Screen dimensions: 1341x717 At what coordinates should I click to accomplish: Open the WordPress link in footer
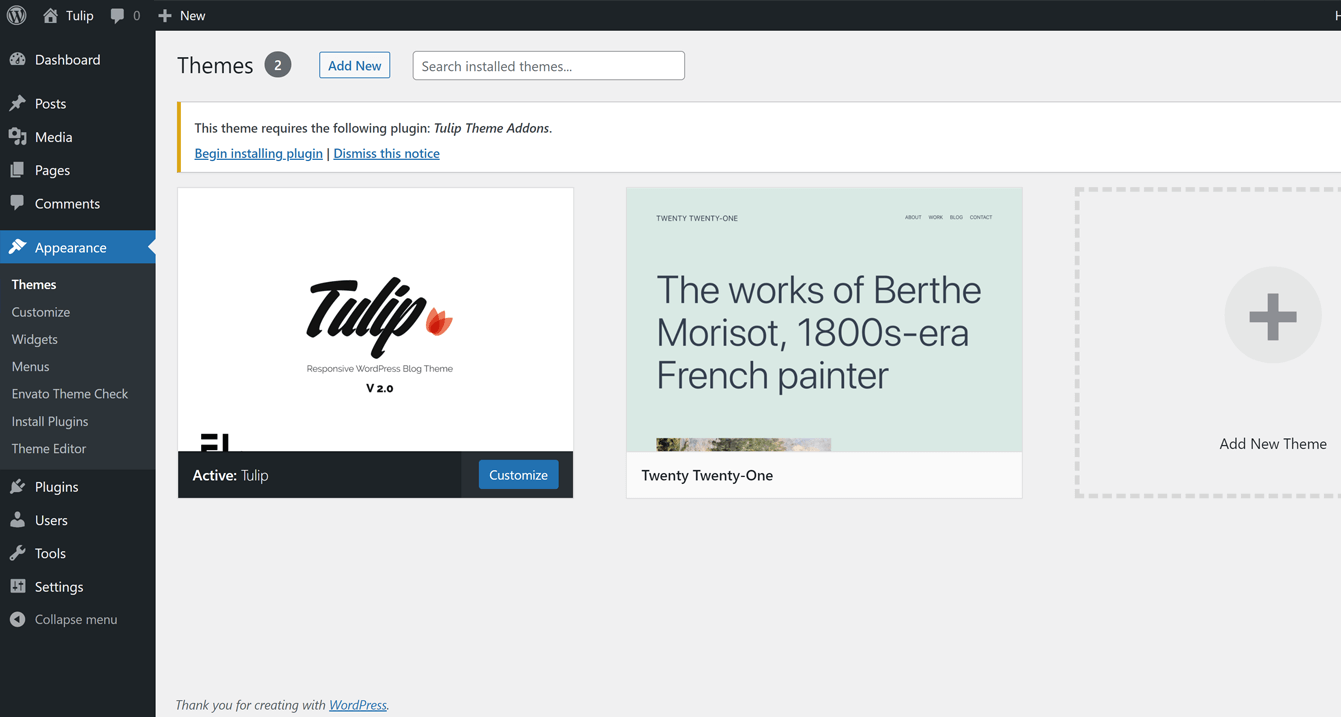358,705
